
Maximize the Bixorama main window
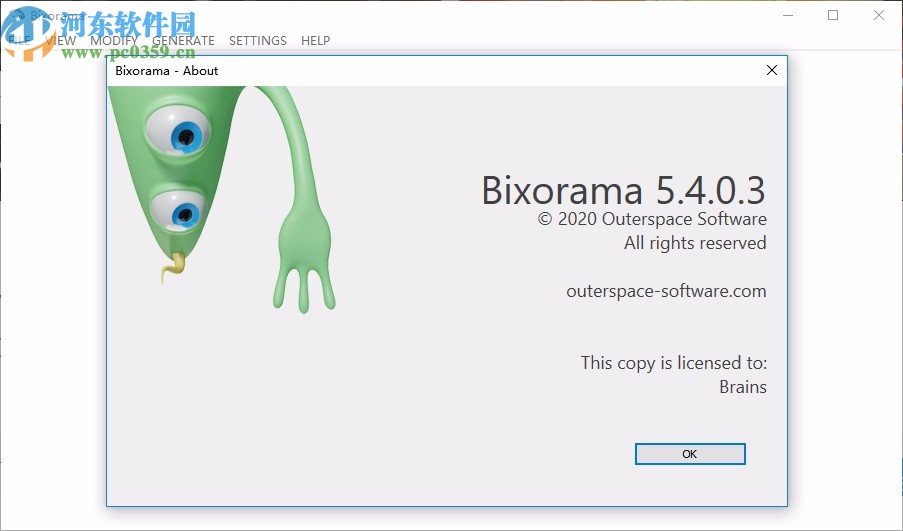[833, 15]
